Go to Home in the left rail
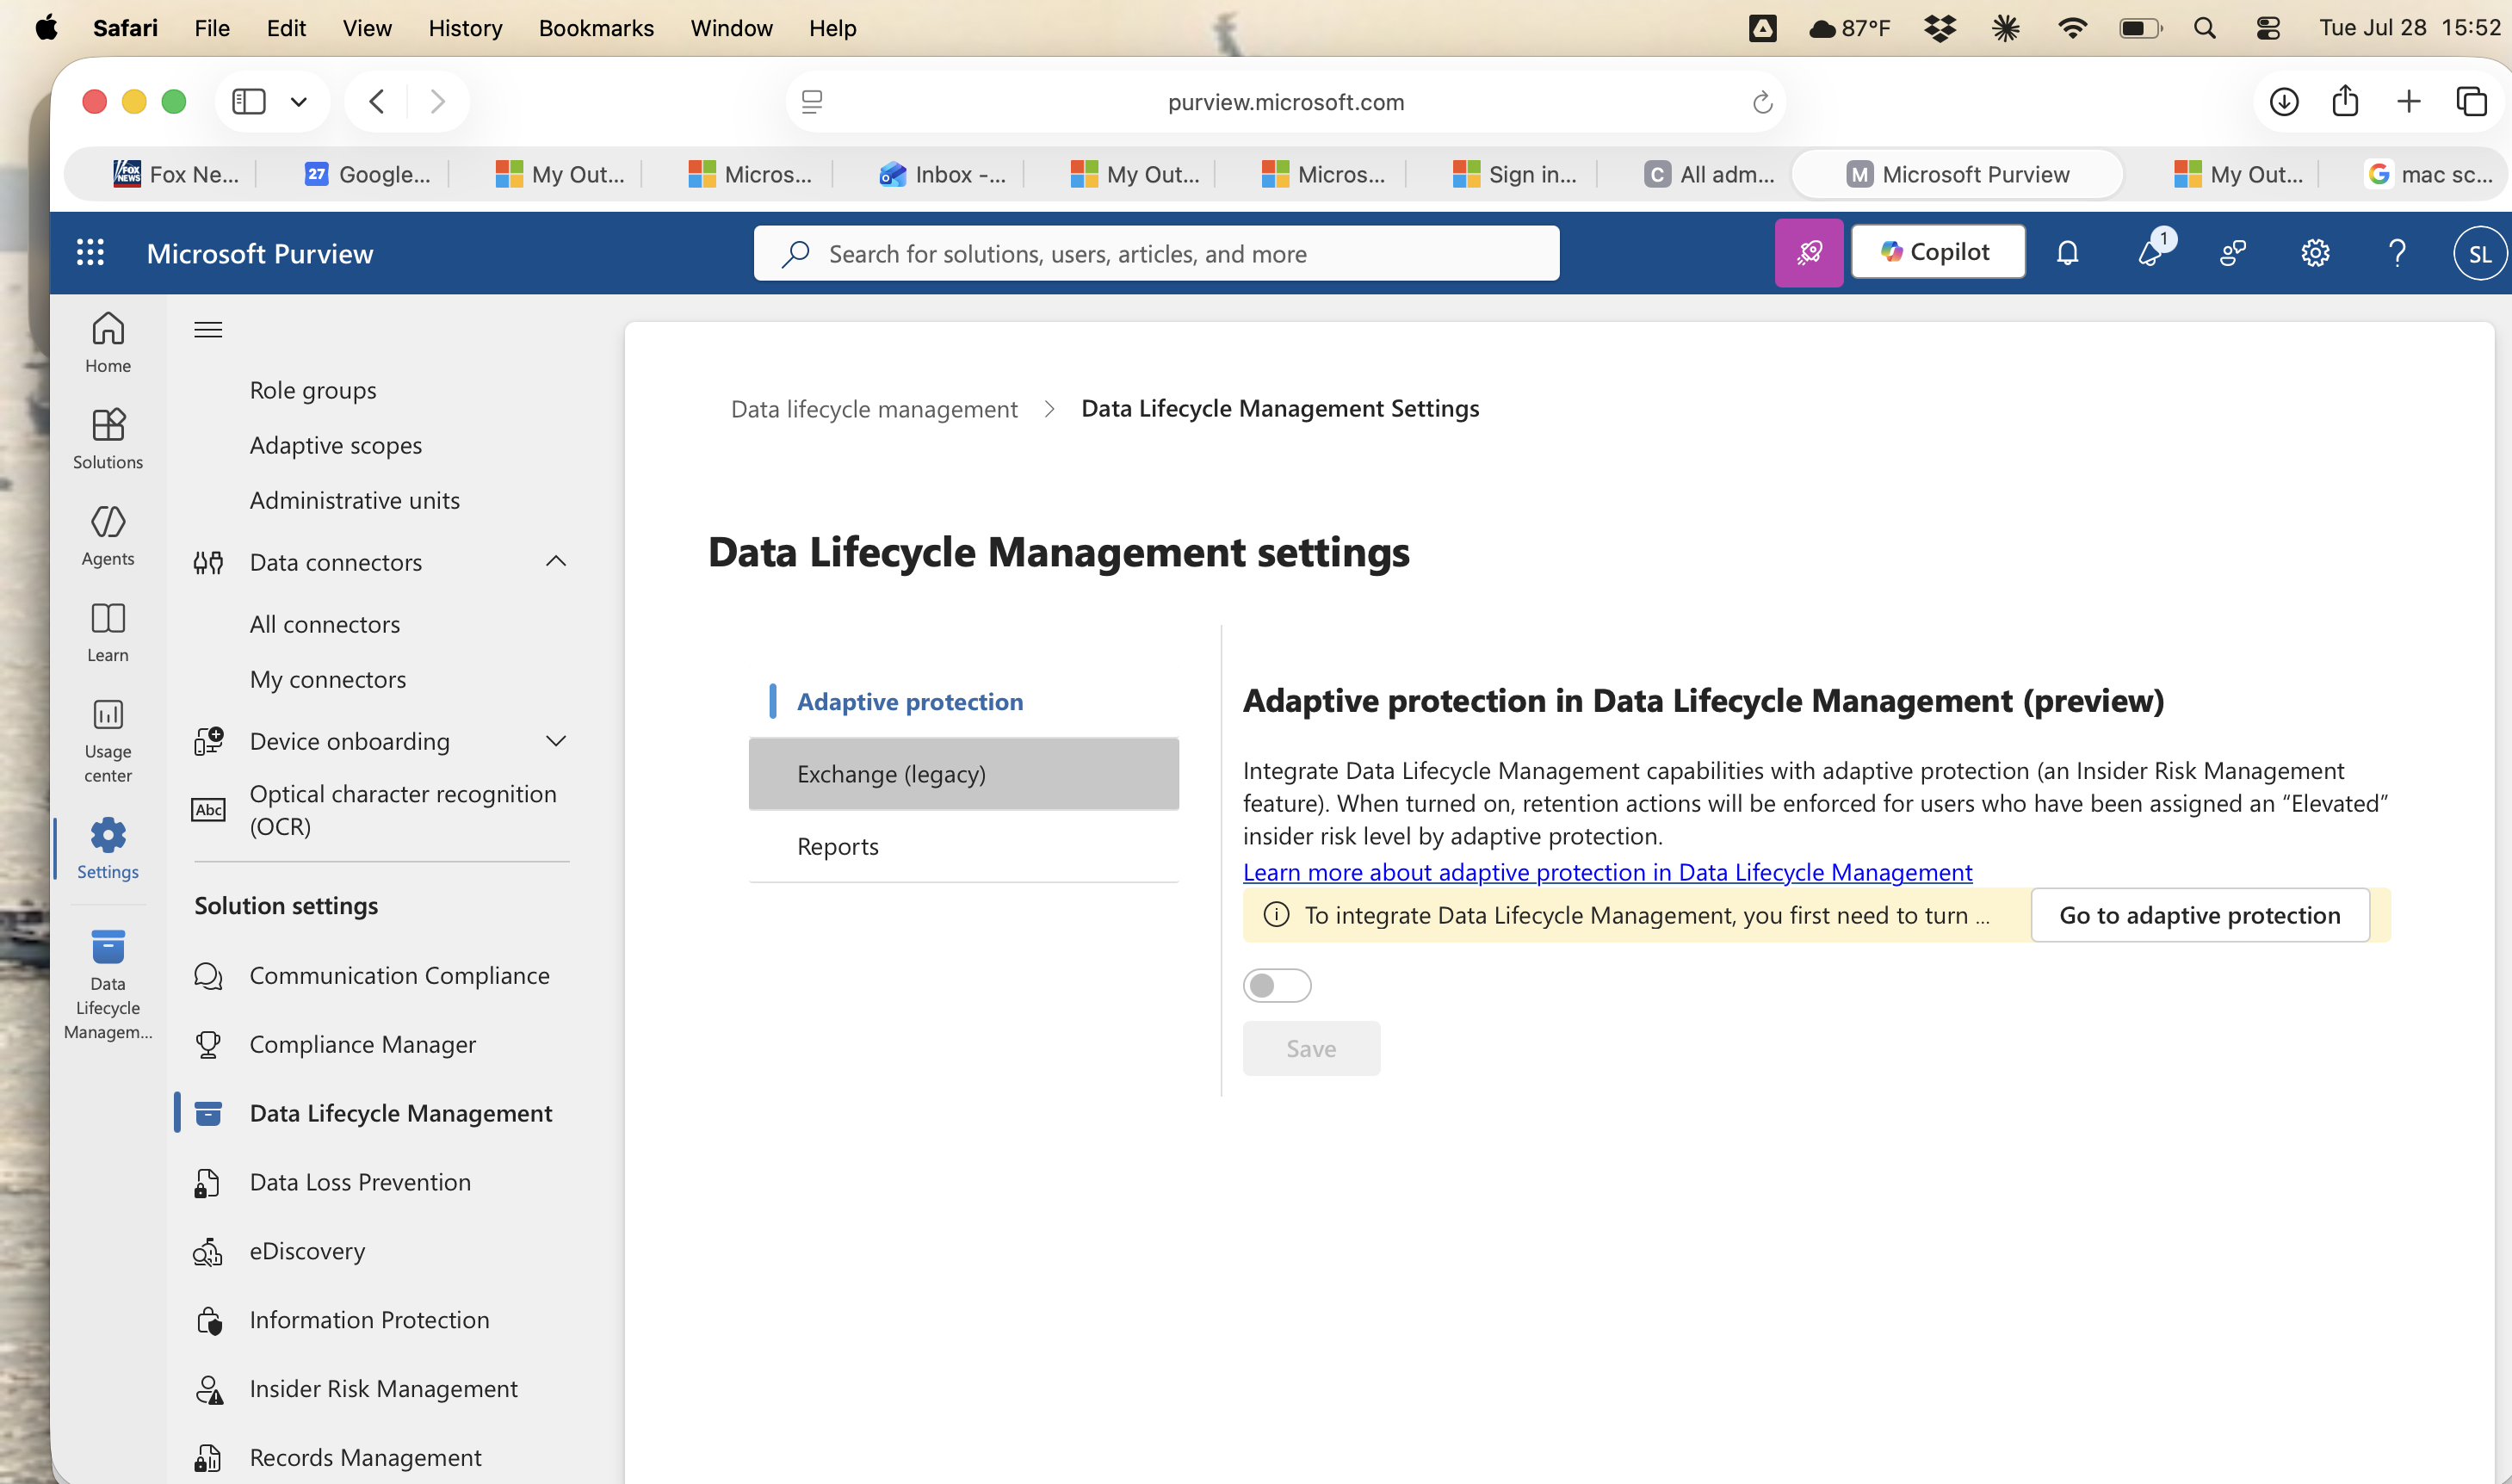Image resolution: width=2512 pixels, height=1484 pixels. coord(108,343)
